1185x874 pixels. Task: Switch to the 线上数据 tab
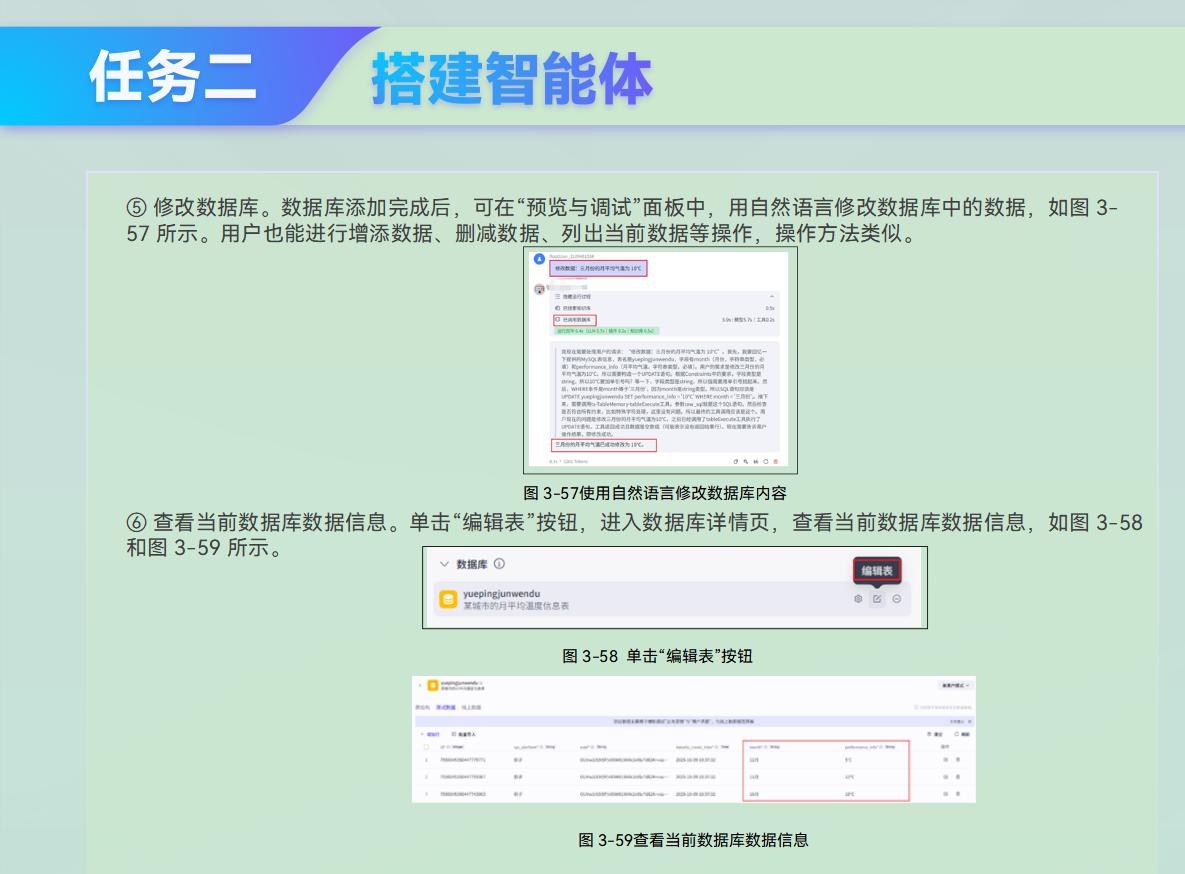tap(471, 708)
